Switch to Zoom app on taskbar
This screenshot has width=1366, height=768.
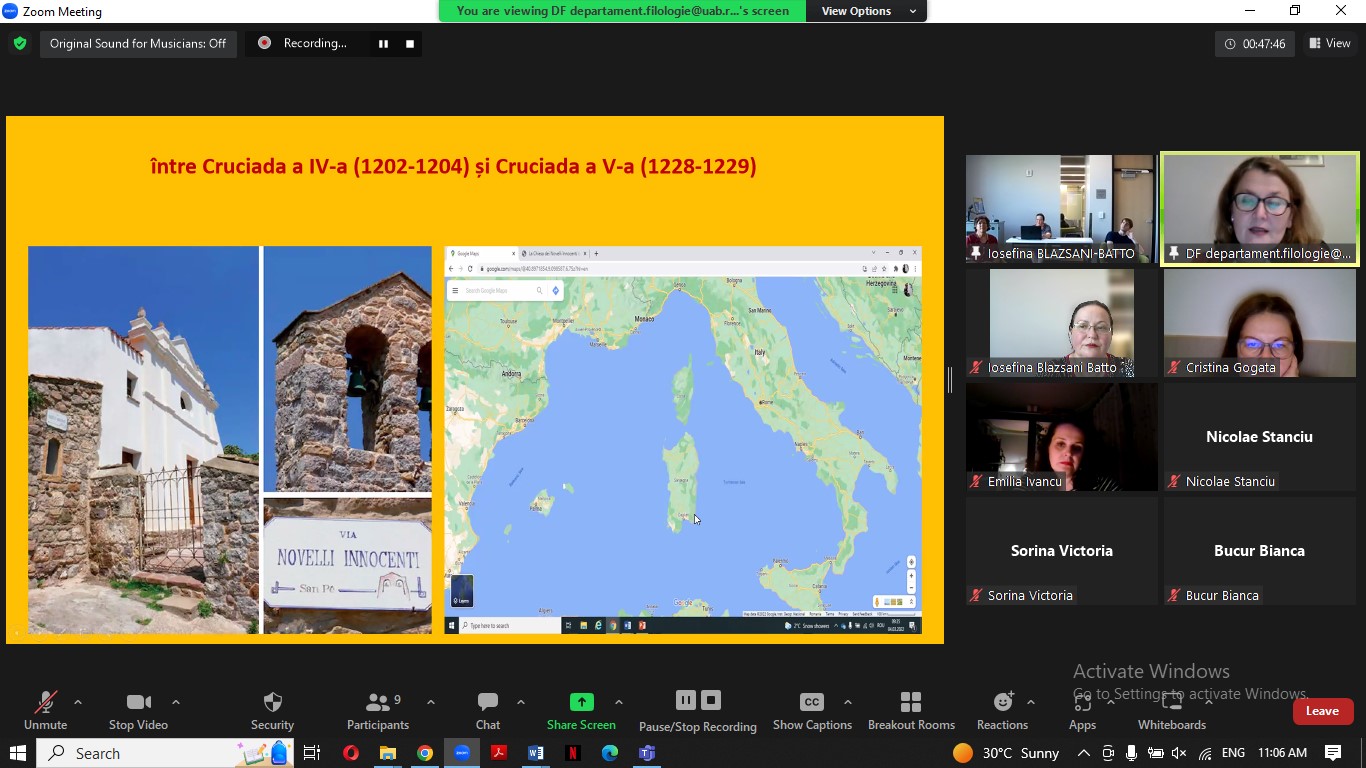462,753
